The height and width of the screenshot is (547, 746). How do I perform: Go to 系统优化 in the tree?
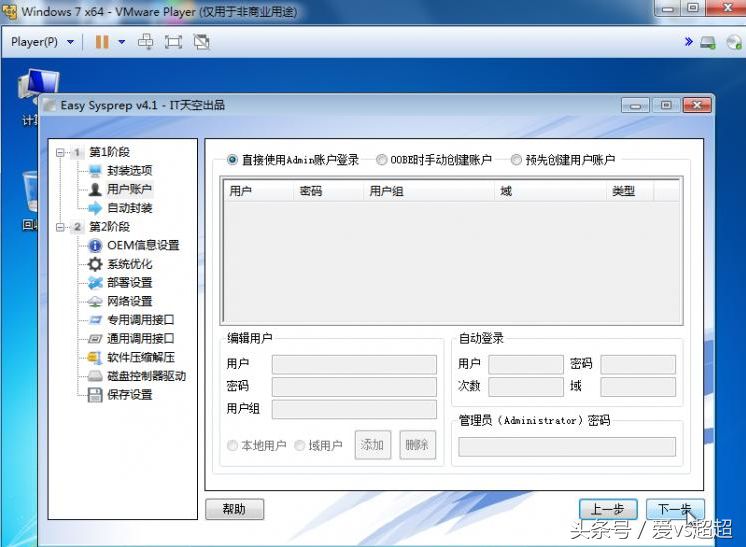tap(129, 264)
